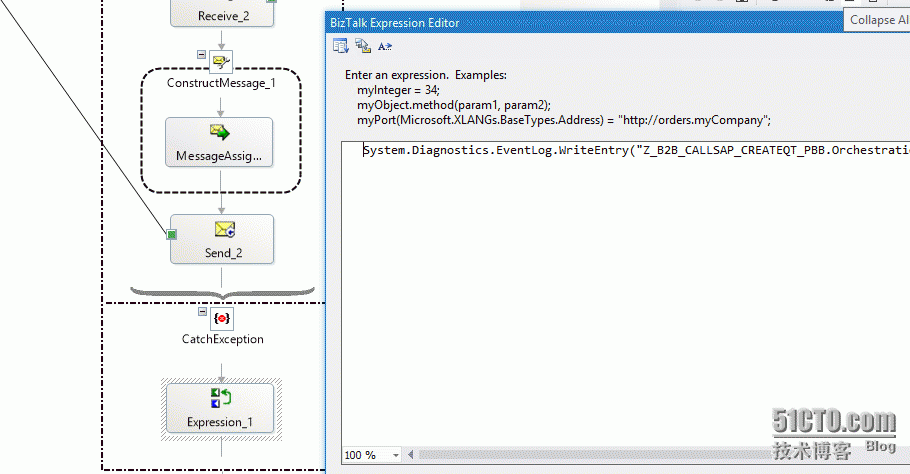Click the CatchException label
Viewport: 910px width, 474px height.
coord(222,339)
